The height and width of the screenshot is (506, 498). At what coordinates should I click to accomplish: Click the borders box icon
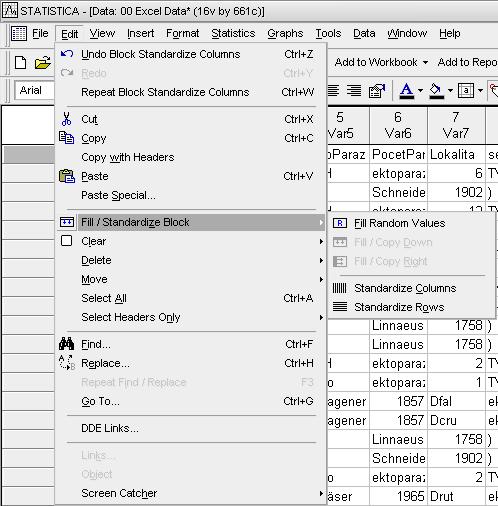(x=466, y=90)
